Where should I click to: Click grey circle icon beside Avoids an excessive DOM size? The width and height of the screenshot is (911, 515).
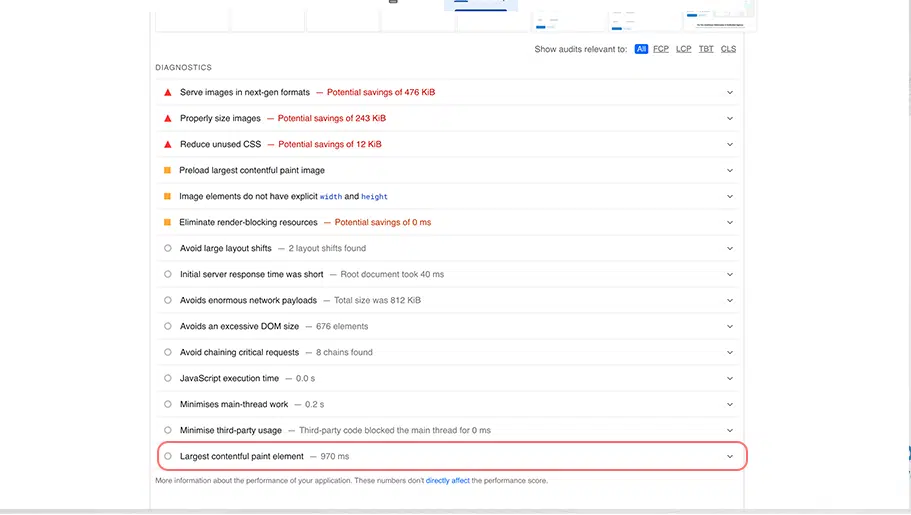167,326
